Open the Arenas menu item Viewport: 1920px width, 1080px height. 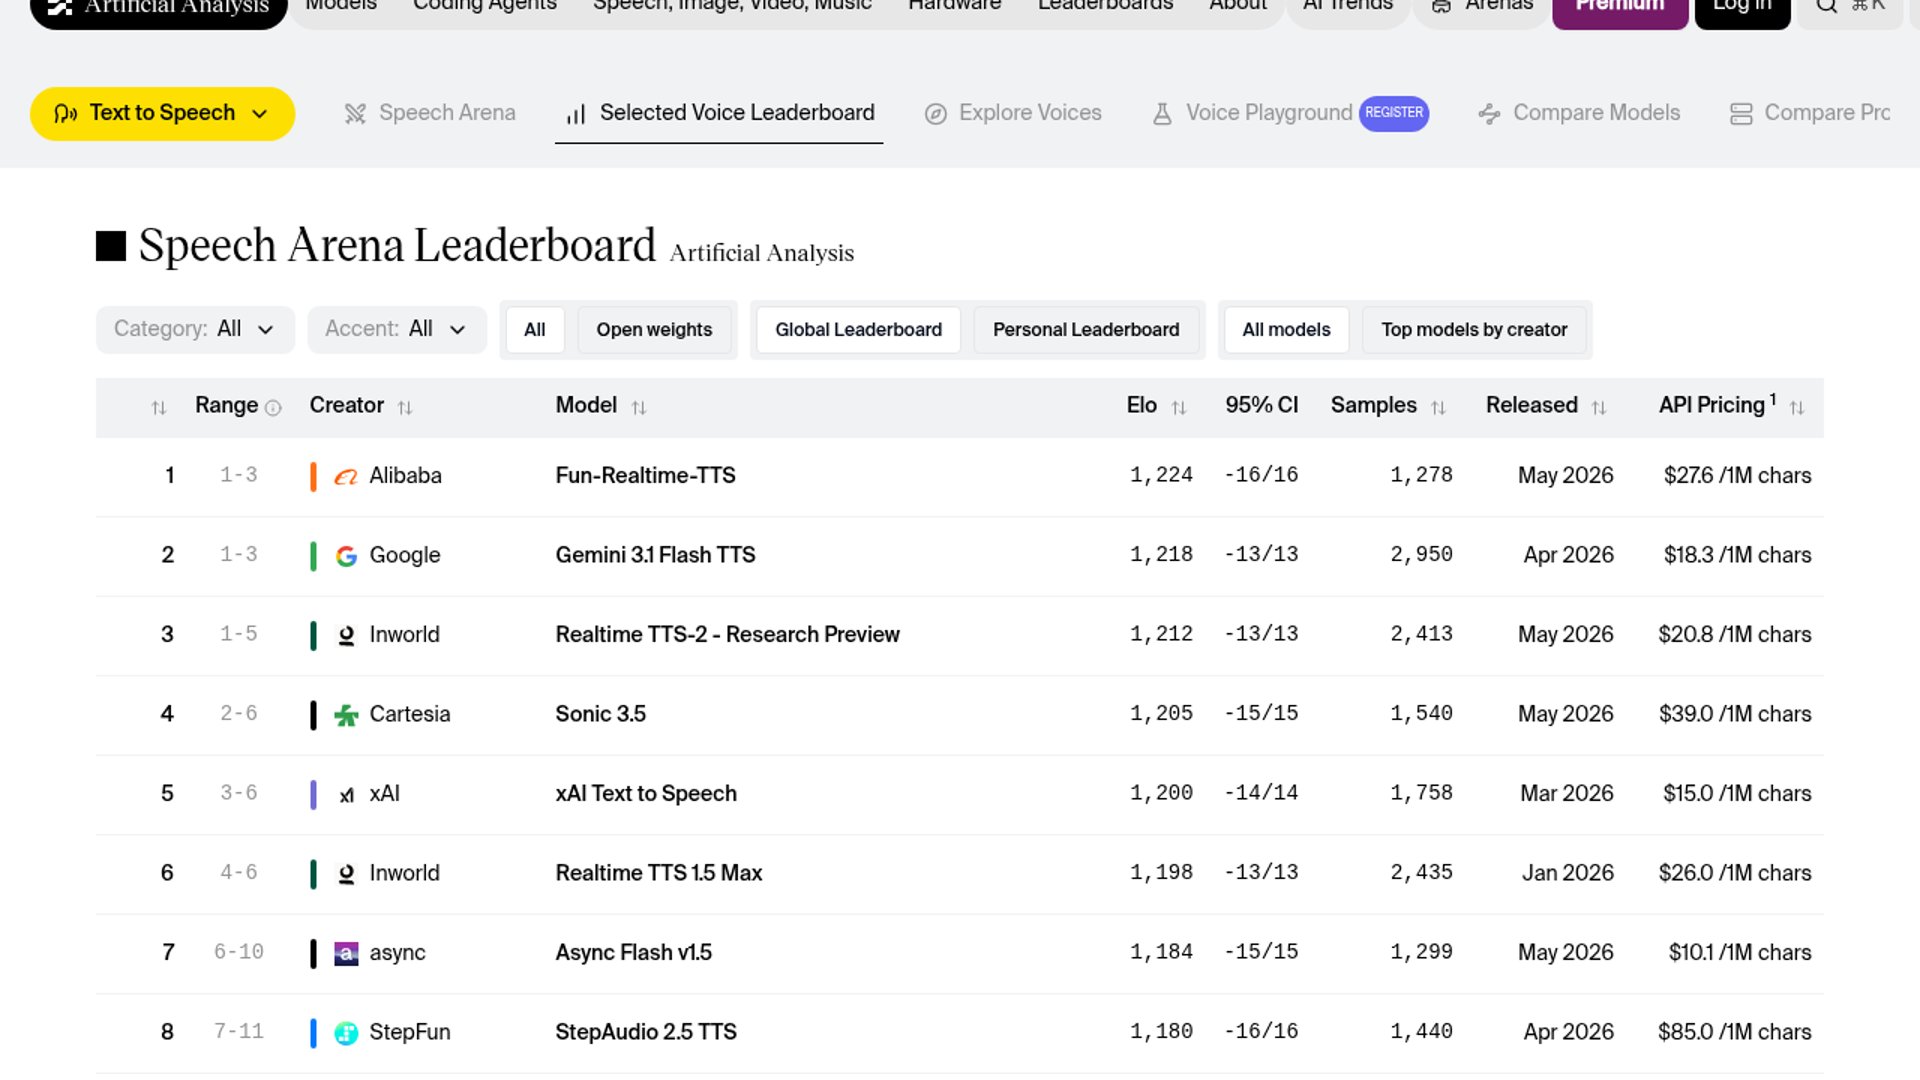pos(1483,8)
